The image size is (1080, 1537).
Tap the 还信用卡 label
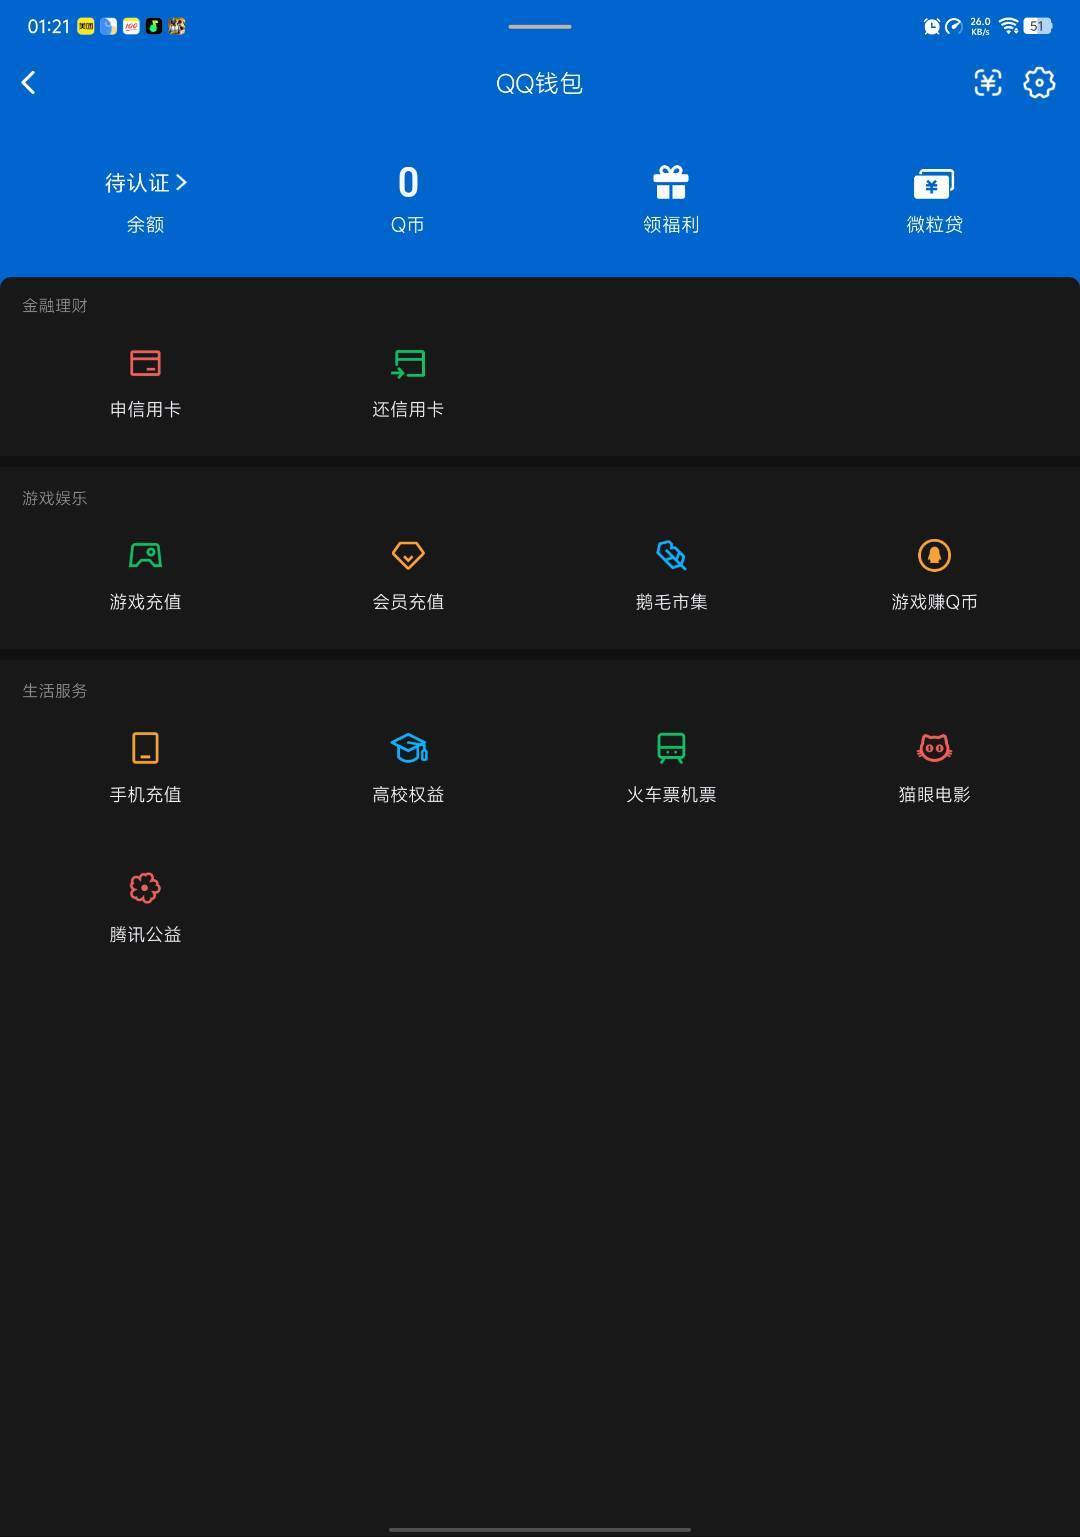point(408,409)
